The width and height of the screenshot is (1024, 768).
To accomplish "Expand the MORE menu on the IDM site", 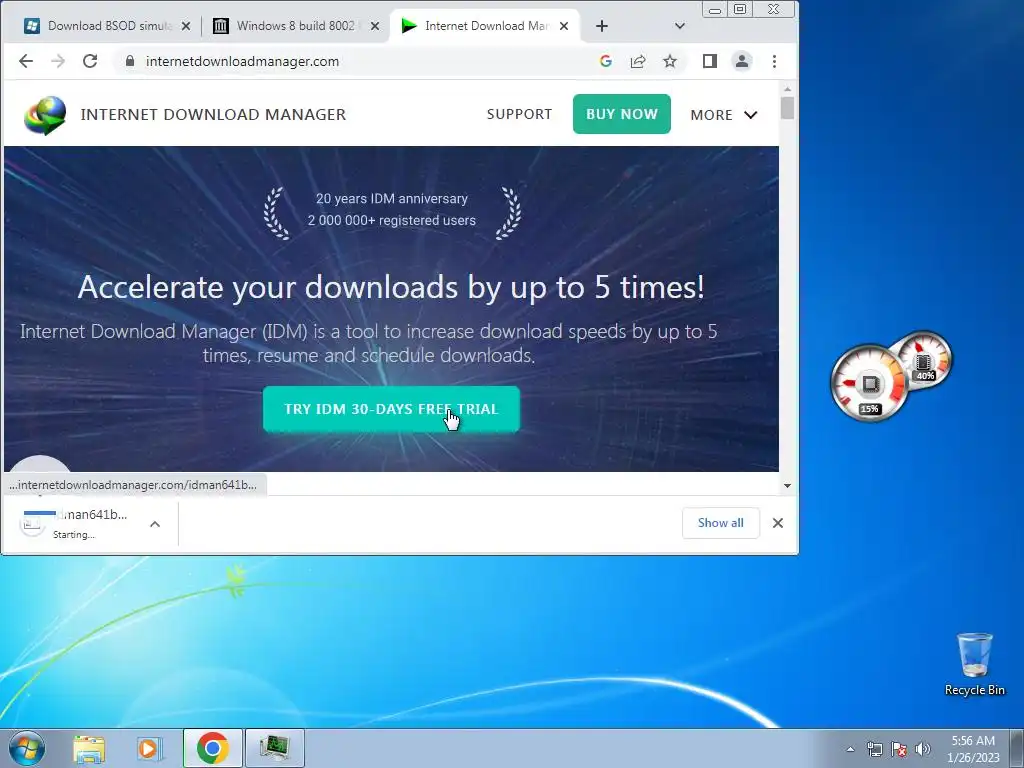I will point(724,115).
